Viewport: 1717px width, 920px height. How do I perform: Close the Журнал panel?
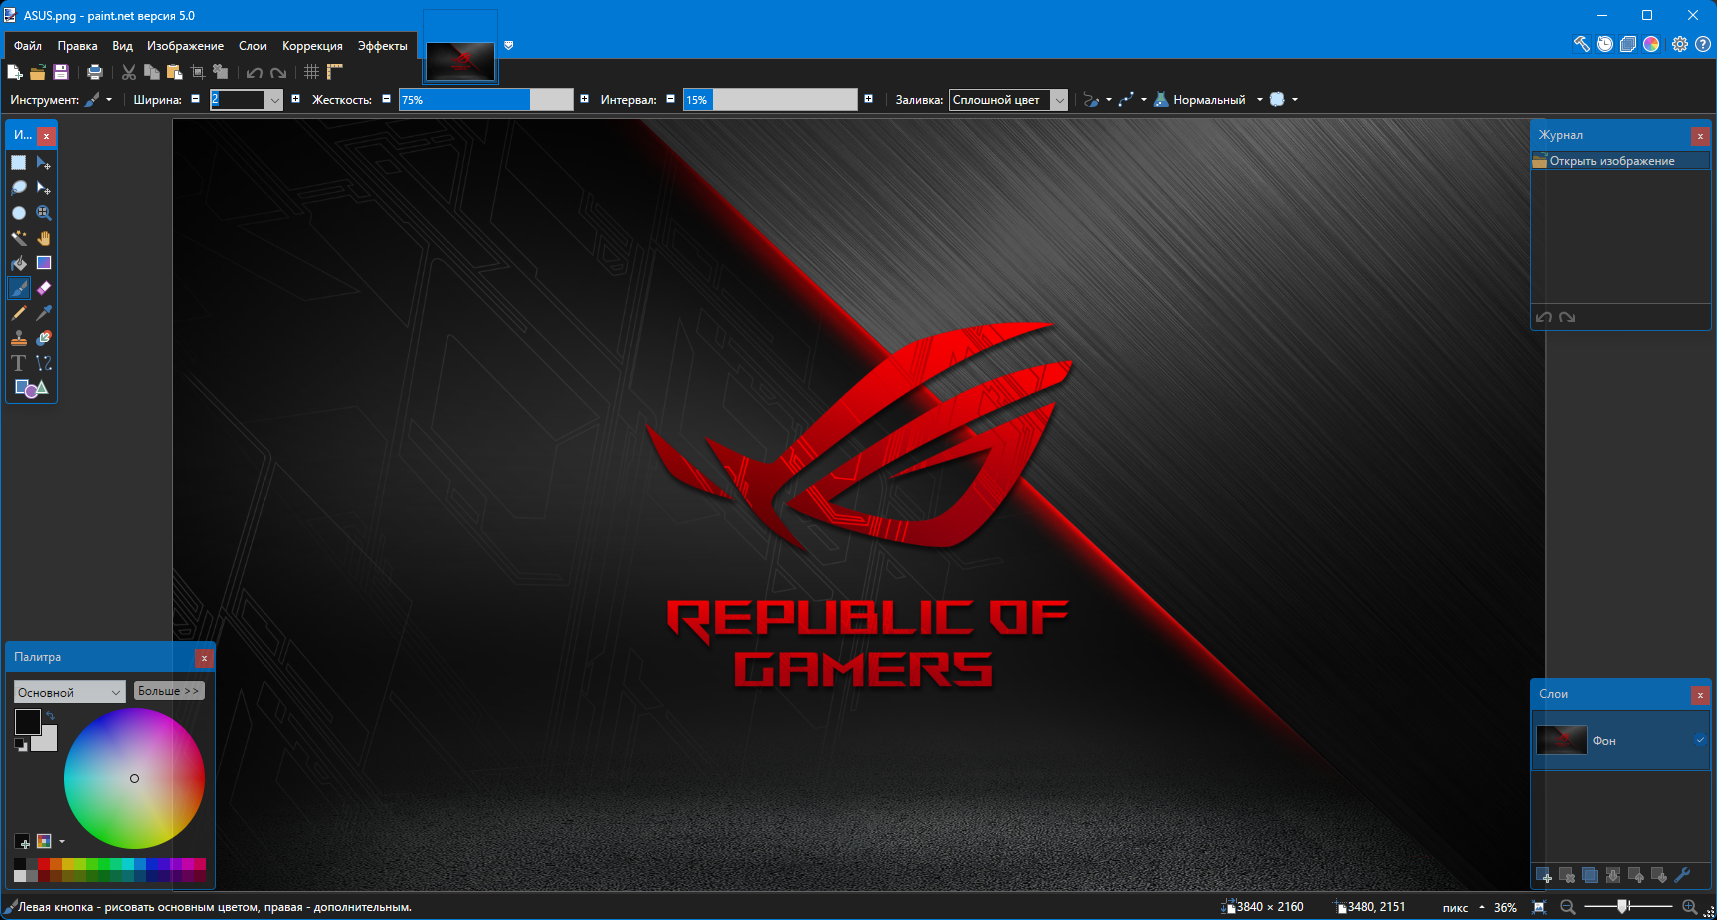click(1700, 136)
